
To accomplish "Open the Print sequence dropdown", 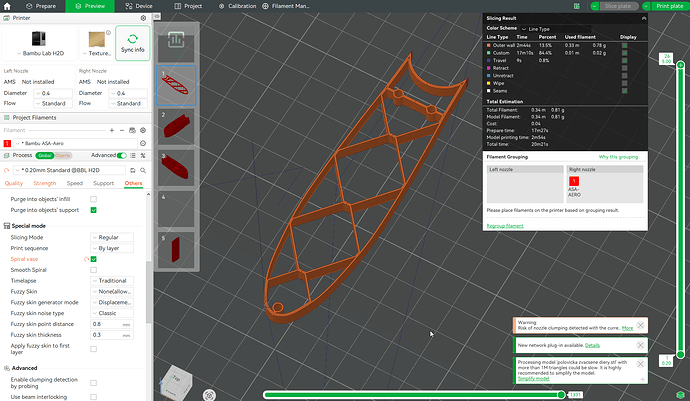I will [112, 248].
